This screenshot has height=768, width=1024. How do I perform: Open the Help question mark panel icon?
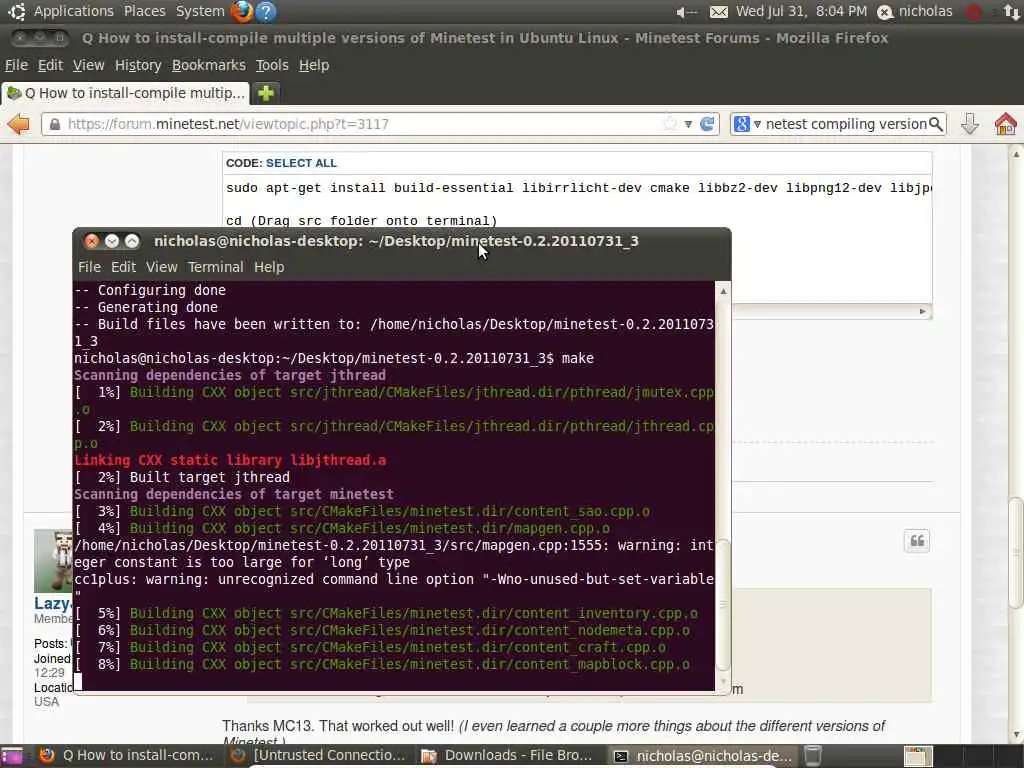point(265,11)
